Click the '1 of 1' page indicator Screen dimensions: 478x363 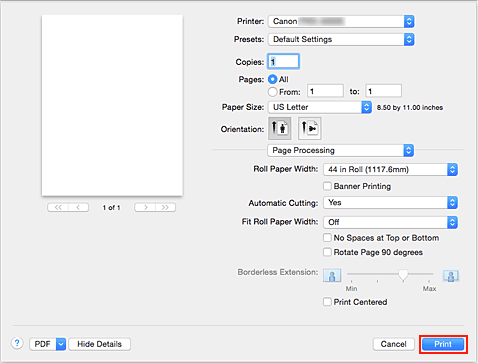111,207
